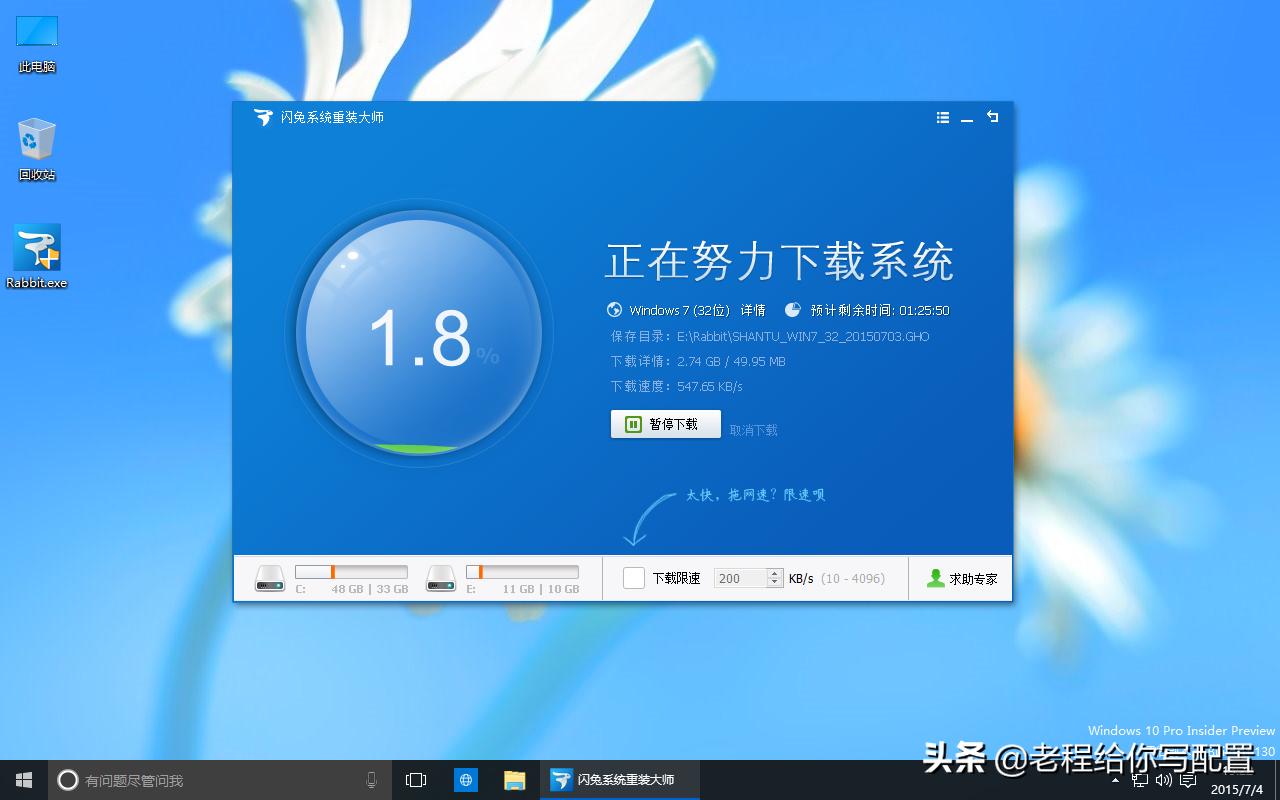Image resolution: width=1280 pixels, height=800 pixels.
Task: Click the 闪兔 rabbit logo in the title bar
Action: tap(262, 117)
